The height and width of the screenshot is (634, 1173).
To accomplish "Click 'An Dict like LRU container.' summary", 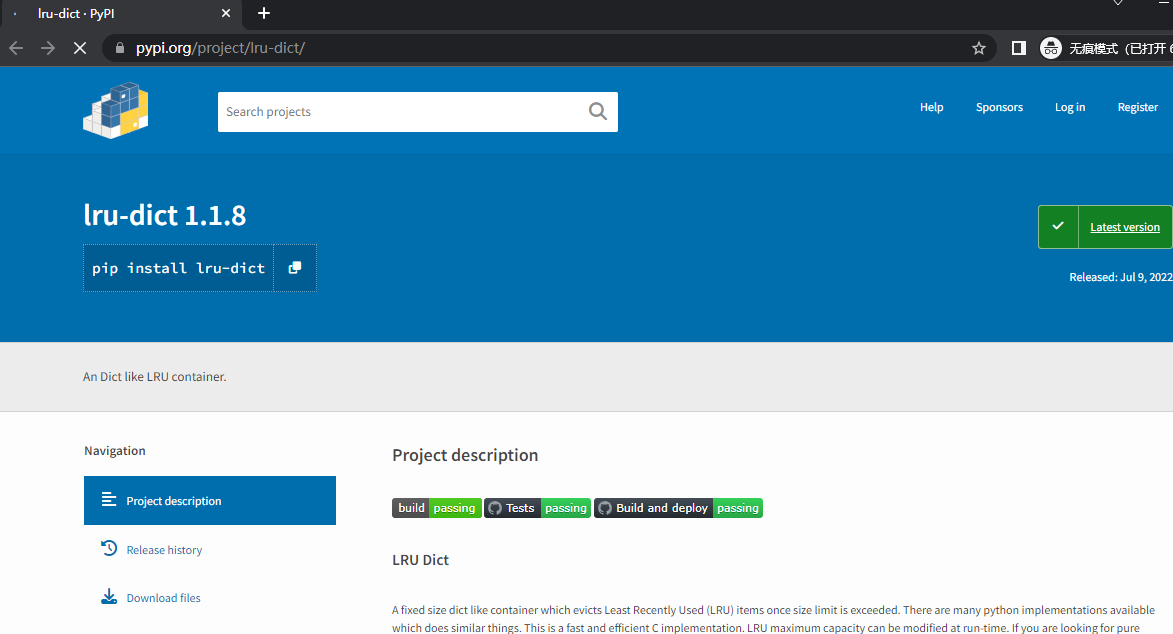I will pos(154,377).
